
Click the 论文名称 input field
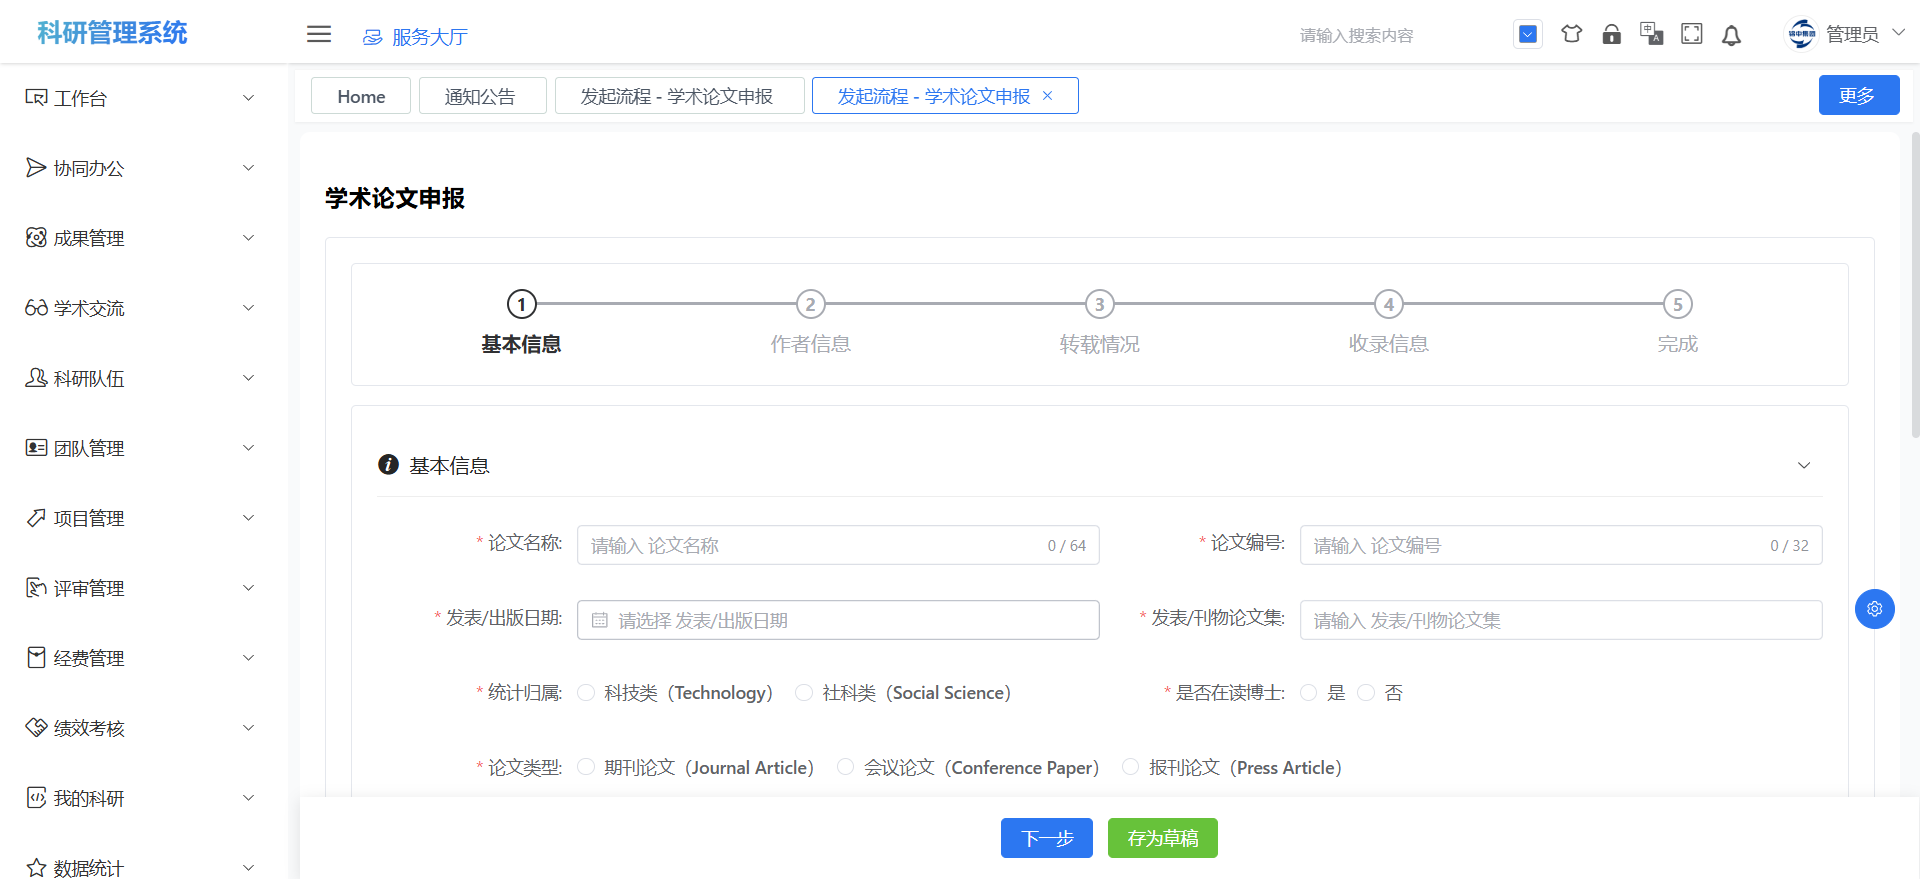[x=810, y=546]
